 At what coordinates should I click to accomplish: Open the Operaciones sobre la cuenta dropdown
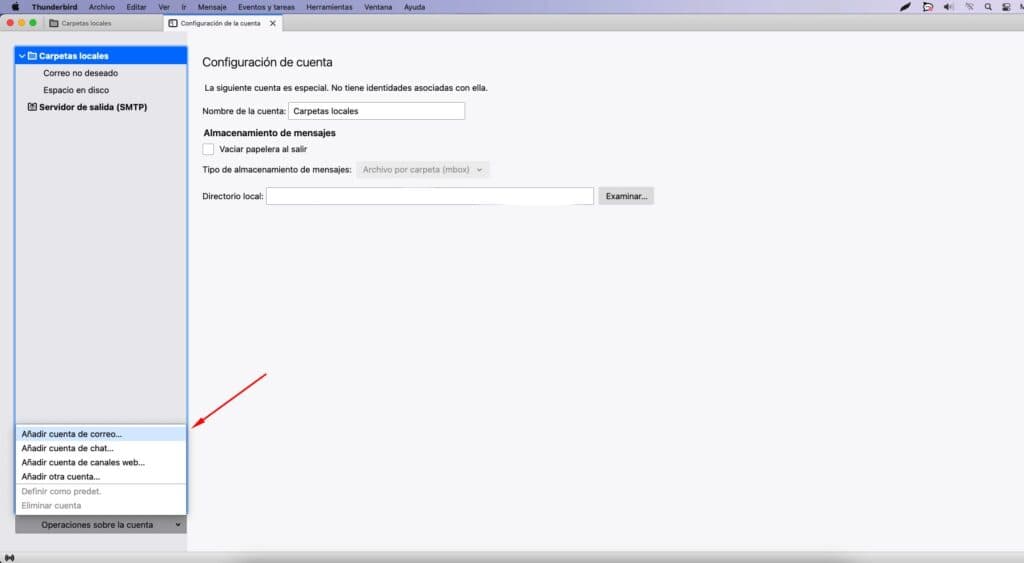tap(100, 524)
